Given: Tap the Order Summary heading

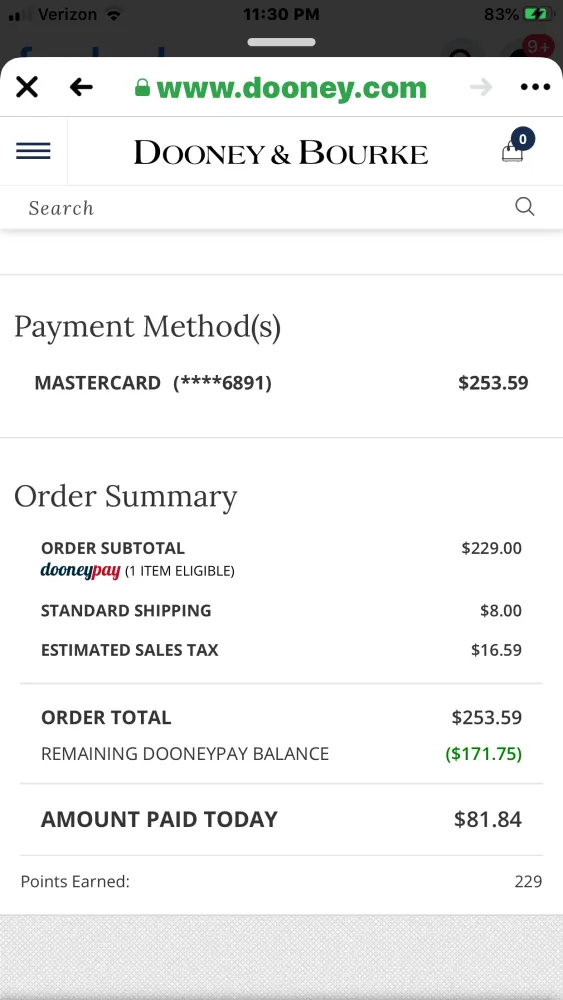Looking at the screenshot, I should [x=126, y=496].
